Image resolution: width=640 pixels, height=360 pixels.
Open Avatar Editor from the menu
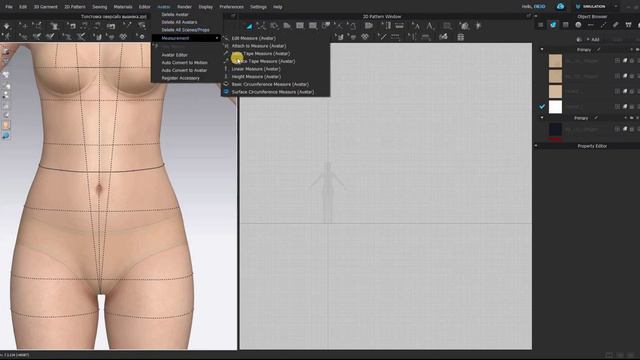174,55
